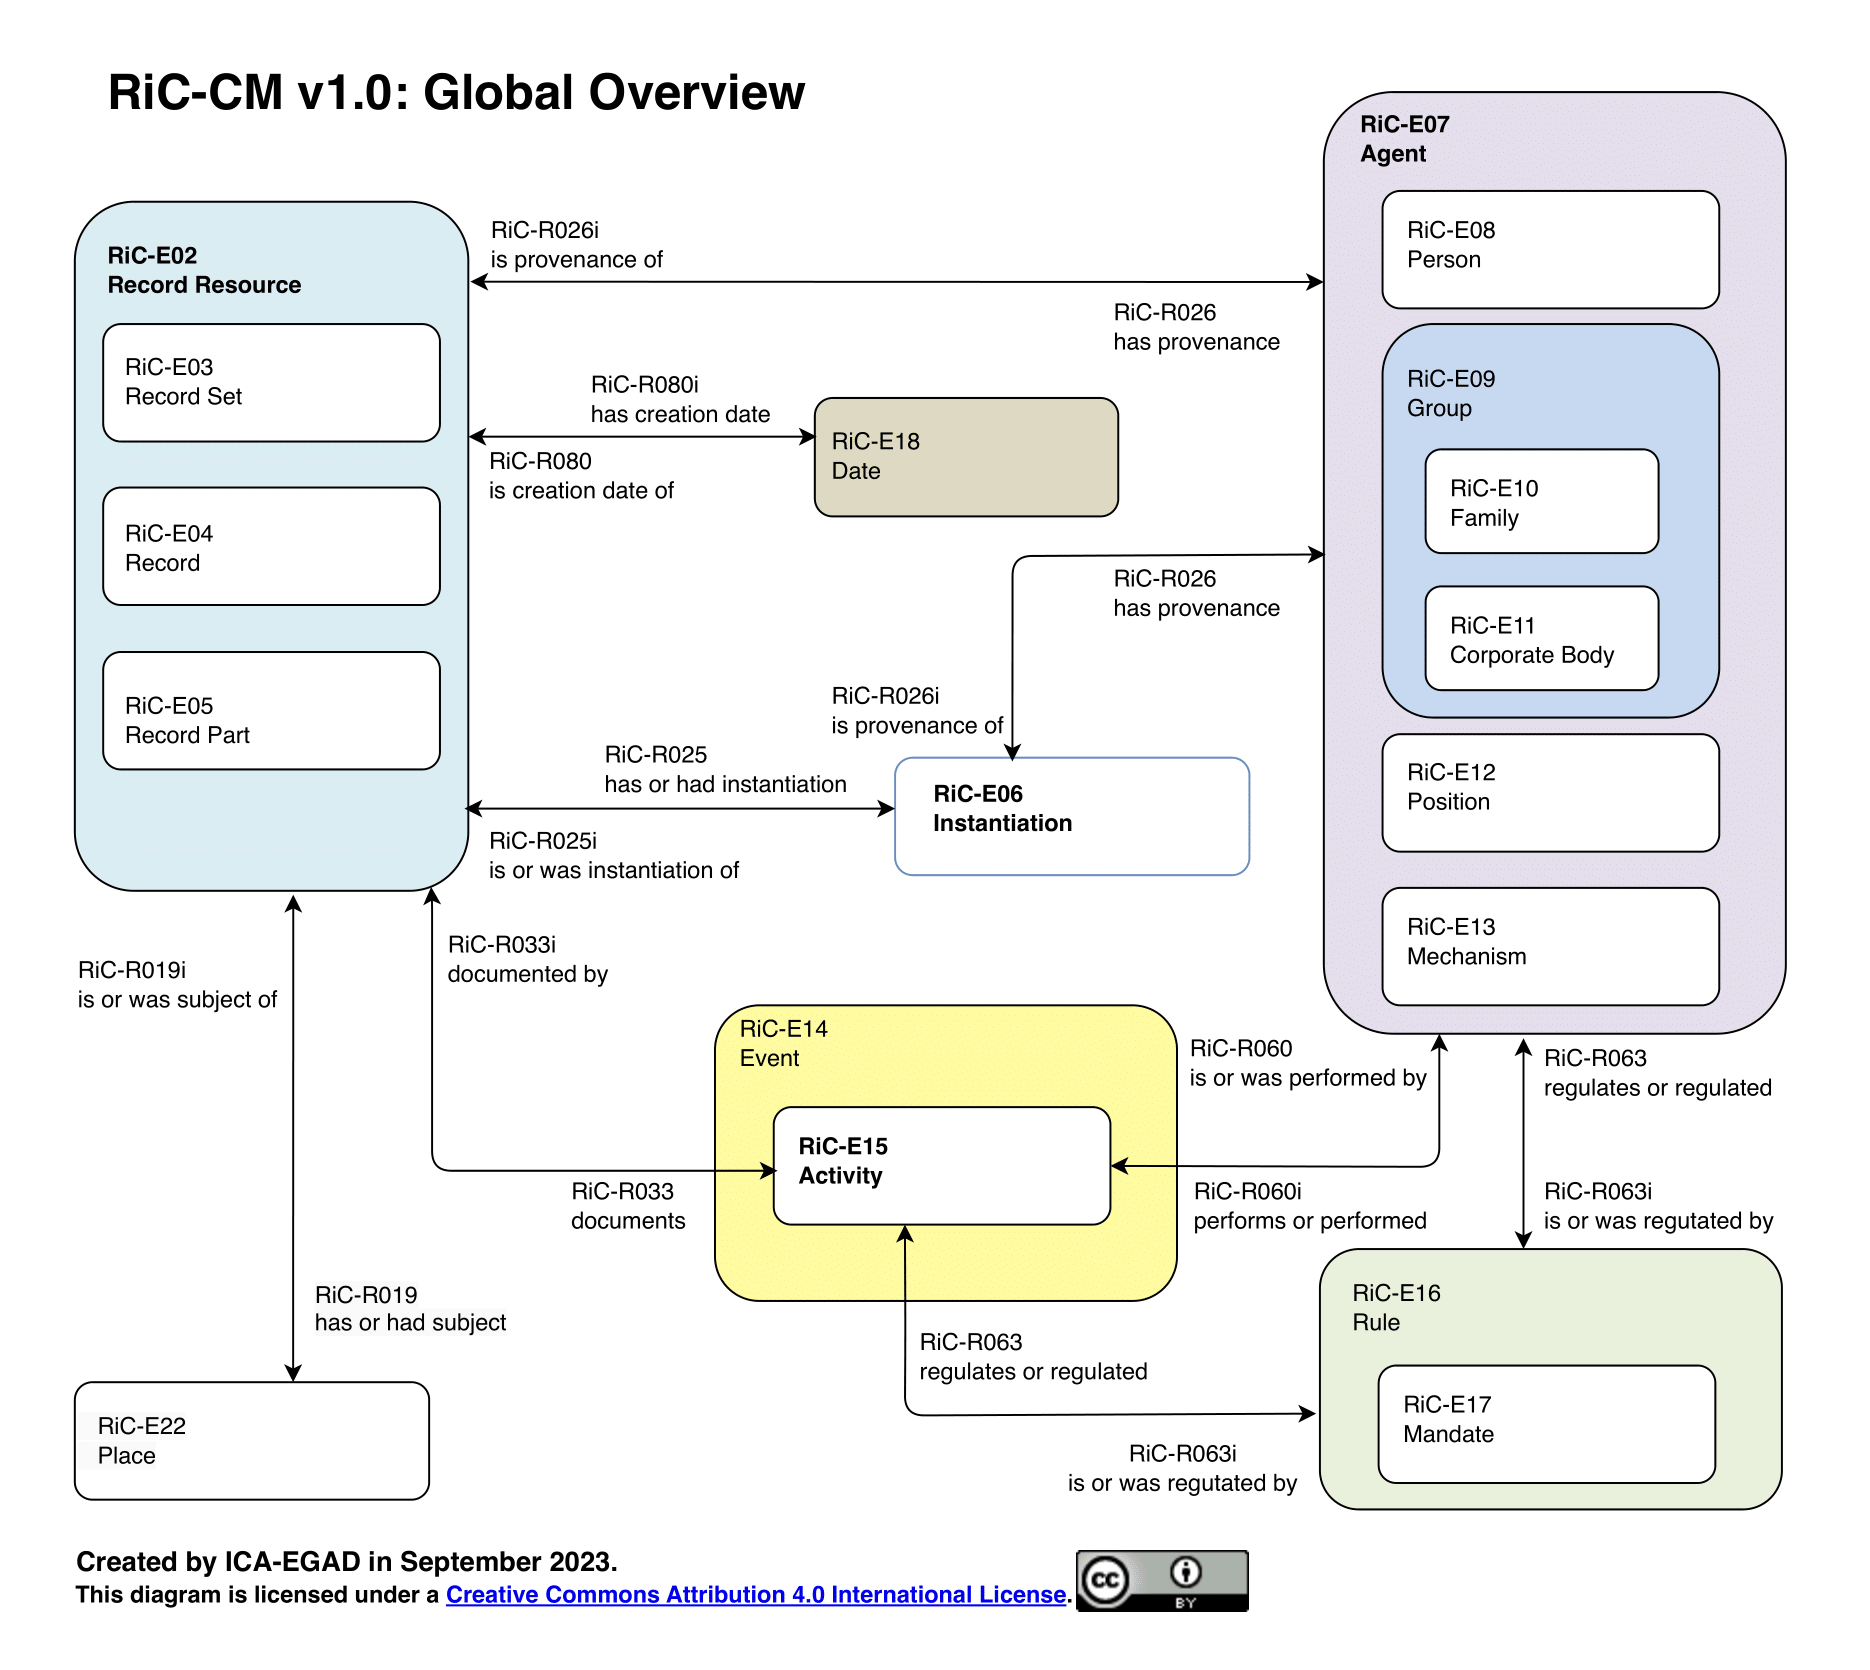1870x1670 pixels.
Task: Click the 'RiC-R080 is creation date of' label
Action: coord(581,475)
